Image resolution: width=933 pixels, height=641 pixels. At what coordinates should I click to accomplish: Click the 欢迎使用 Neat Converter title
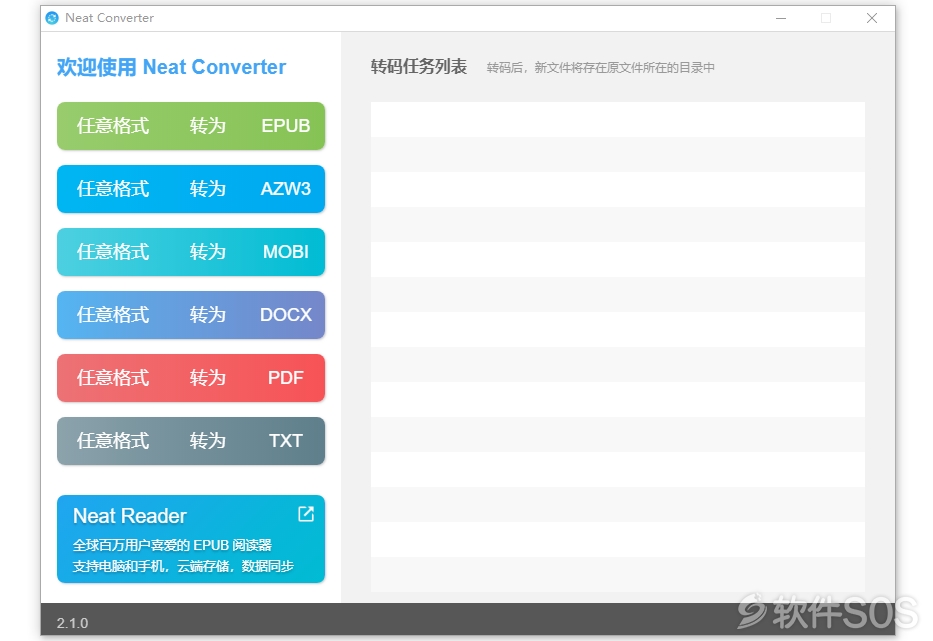(x=171, y=67)
